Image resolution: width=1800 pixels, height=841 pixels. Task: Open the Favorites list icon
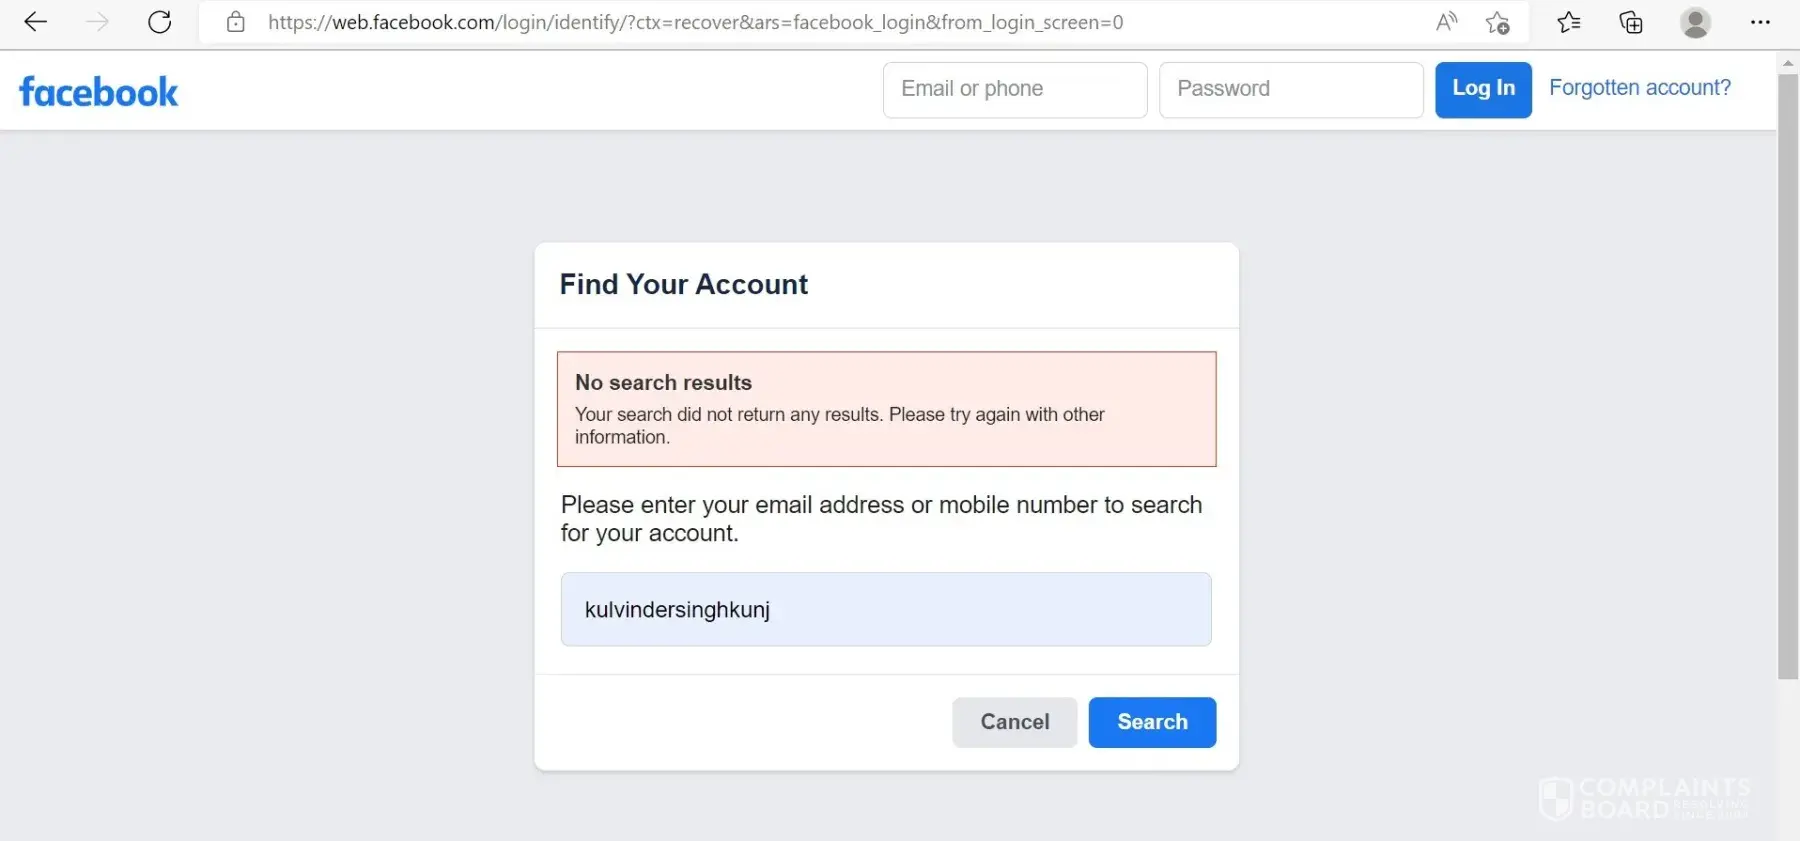click(1569, 22)
